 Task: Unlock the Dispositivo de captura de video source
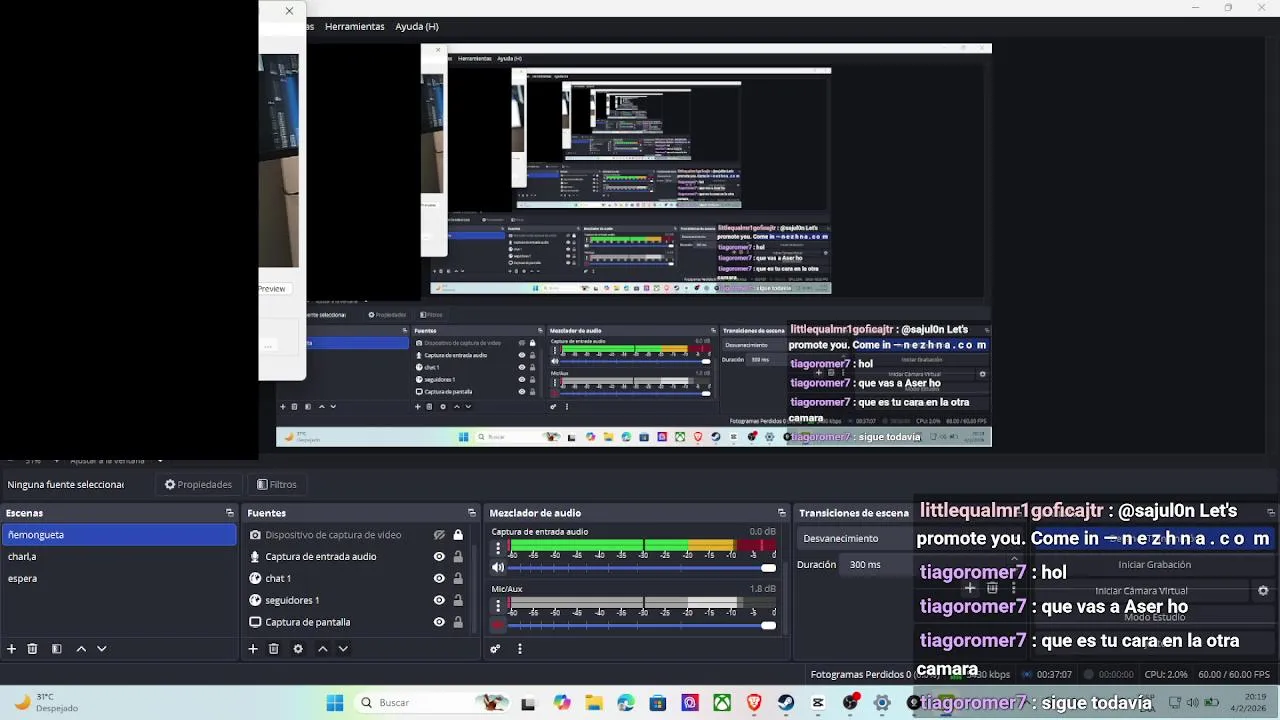[458, 535]
